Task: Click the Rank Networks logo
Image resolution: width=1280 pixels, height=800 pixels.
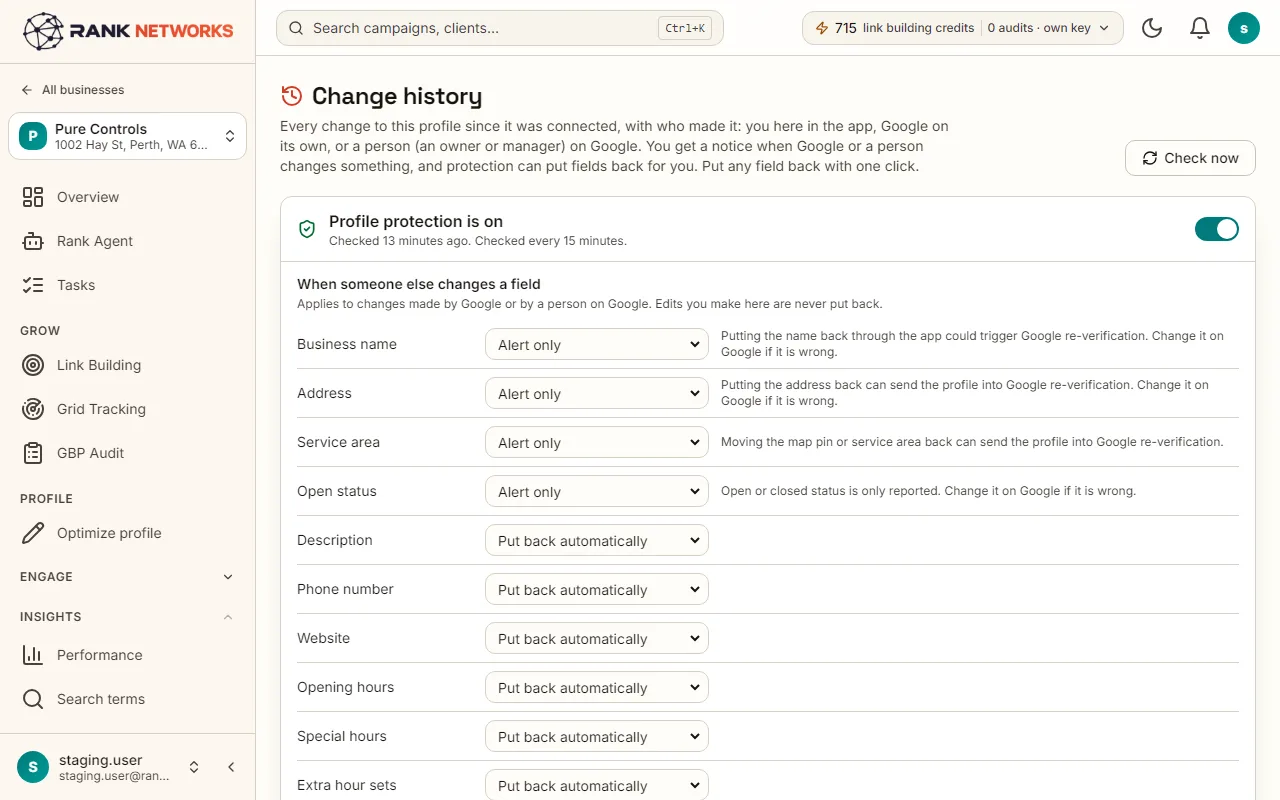Action: 128,31
